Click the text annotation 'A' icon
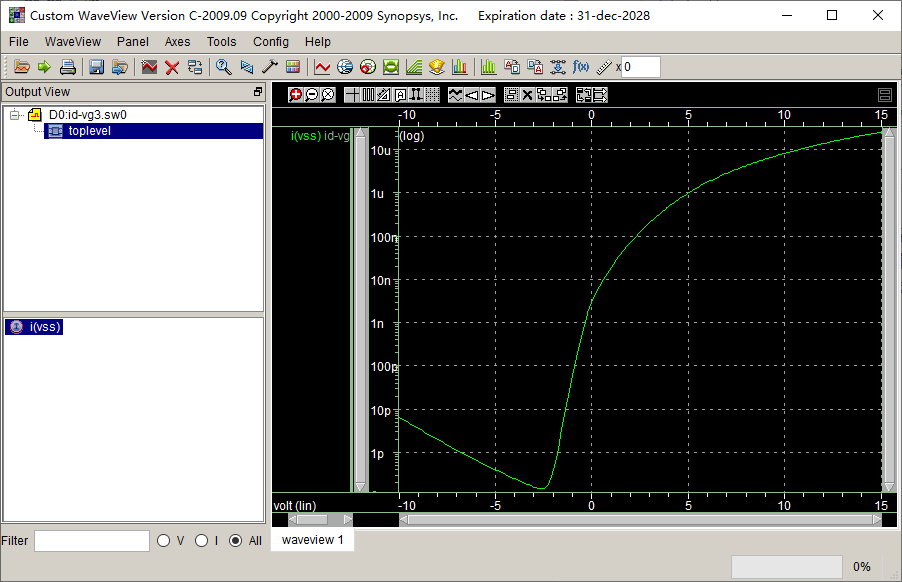902x582 pixels. 400,95
